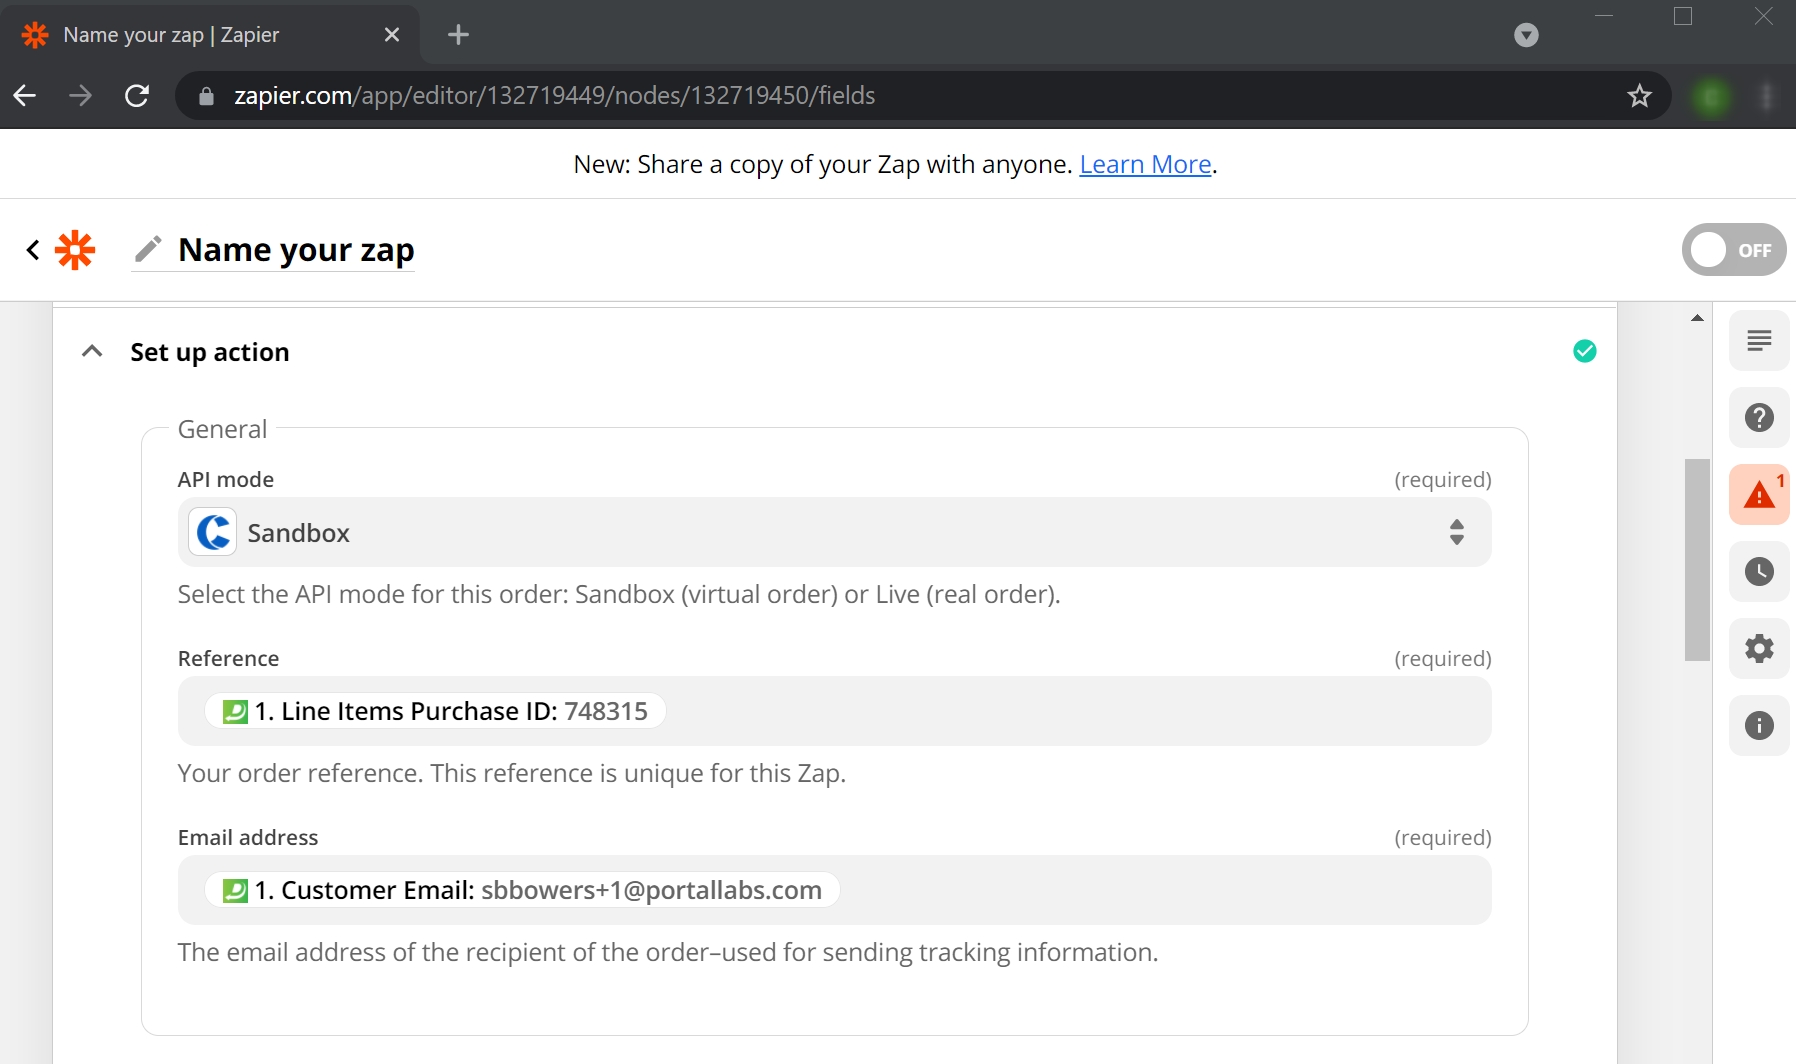This screenshot has height=1064, width=1796.
Task: Click the Zapier logo icon
Action: pyautogui.click(x=75, y=250)
